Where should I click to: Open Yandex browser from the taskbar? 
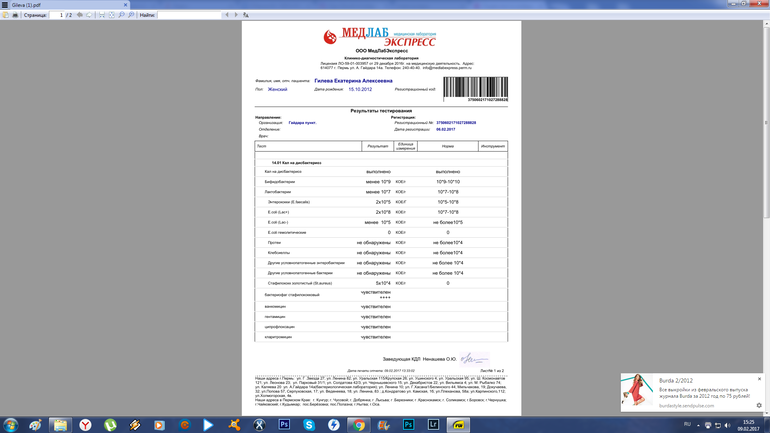point(85,425)
